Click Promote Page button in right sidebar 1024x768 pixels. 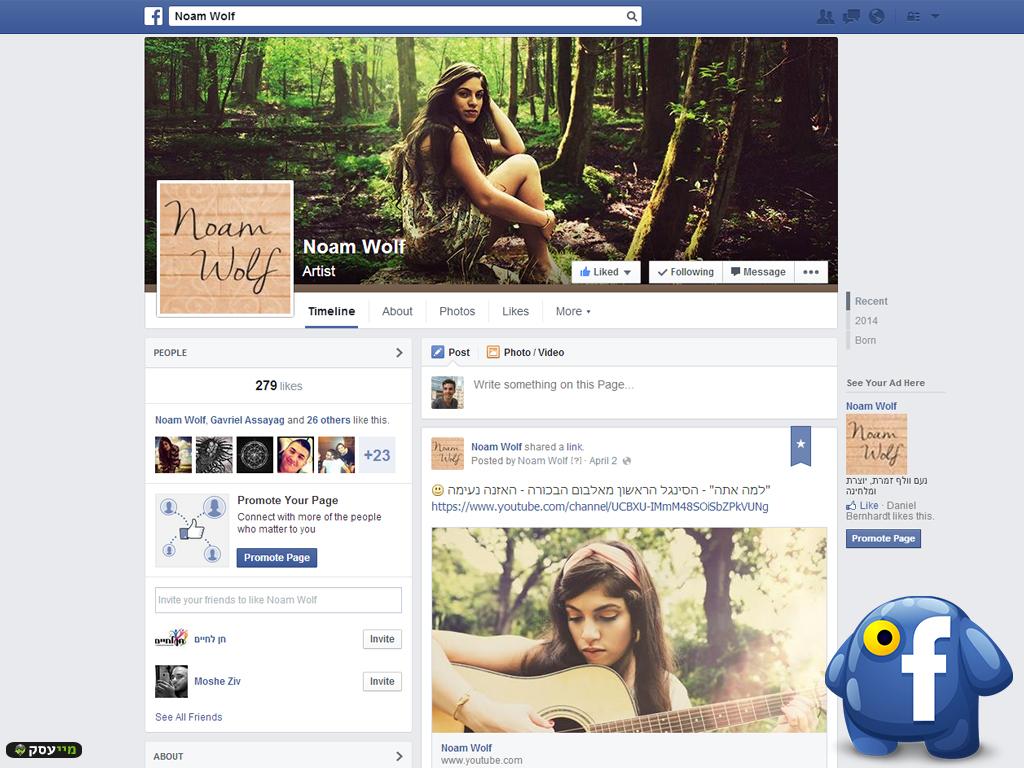884,539
